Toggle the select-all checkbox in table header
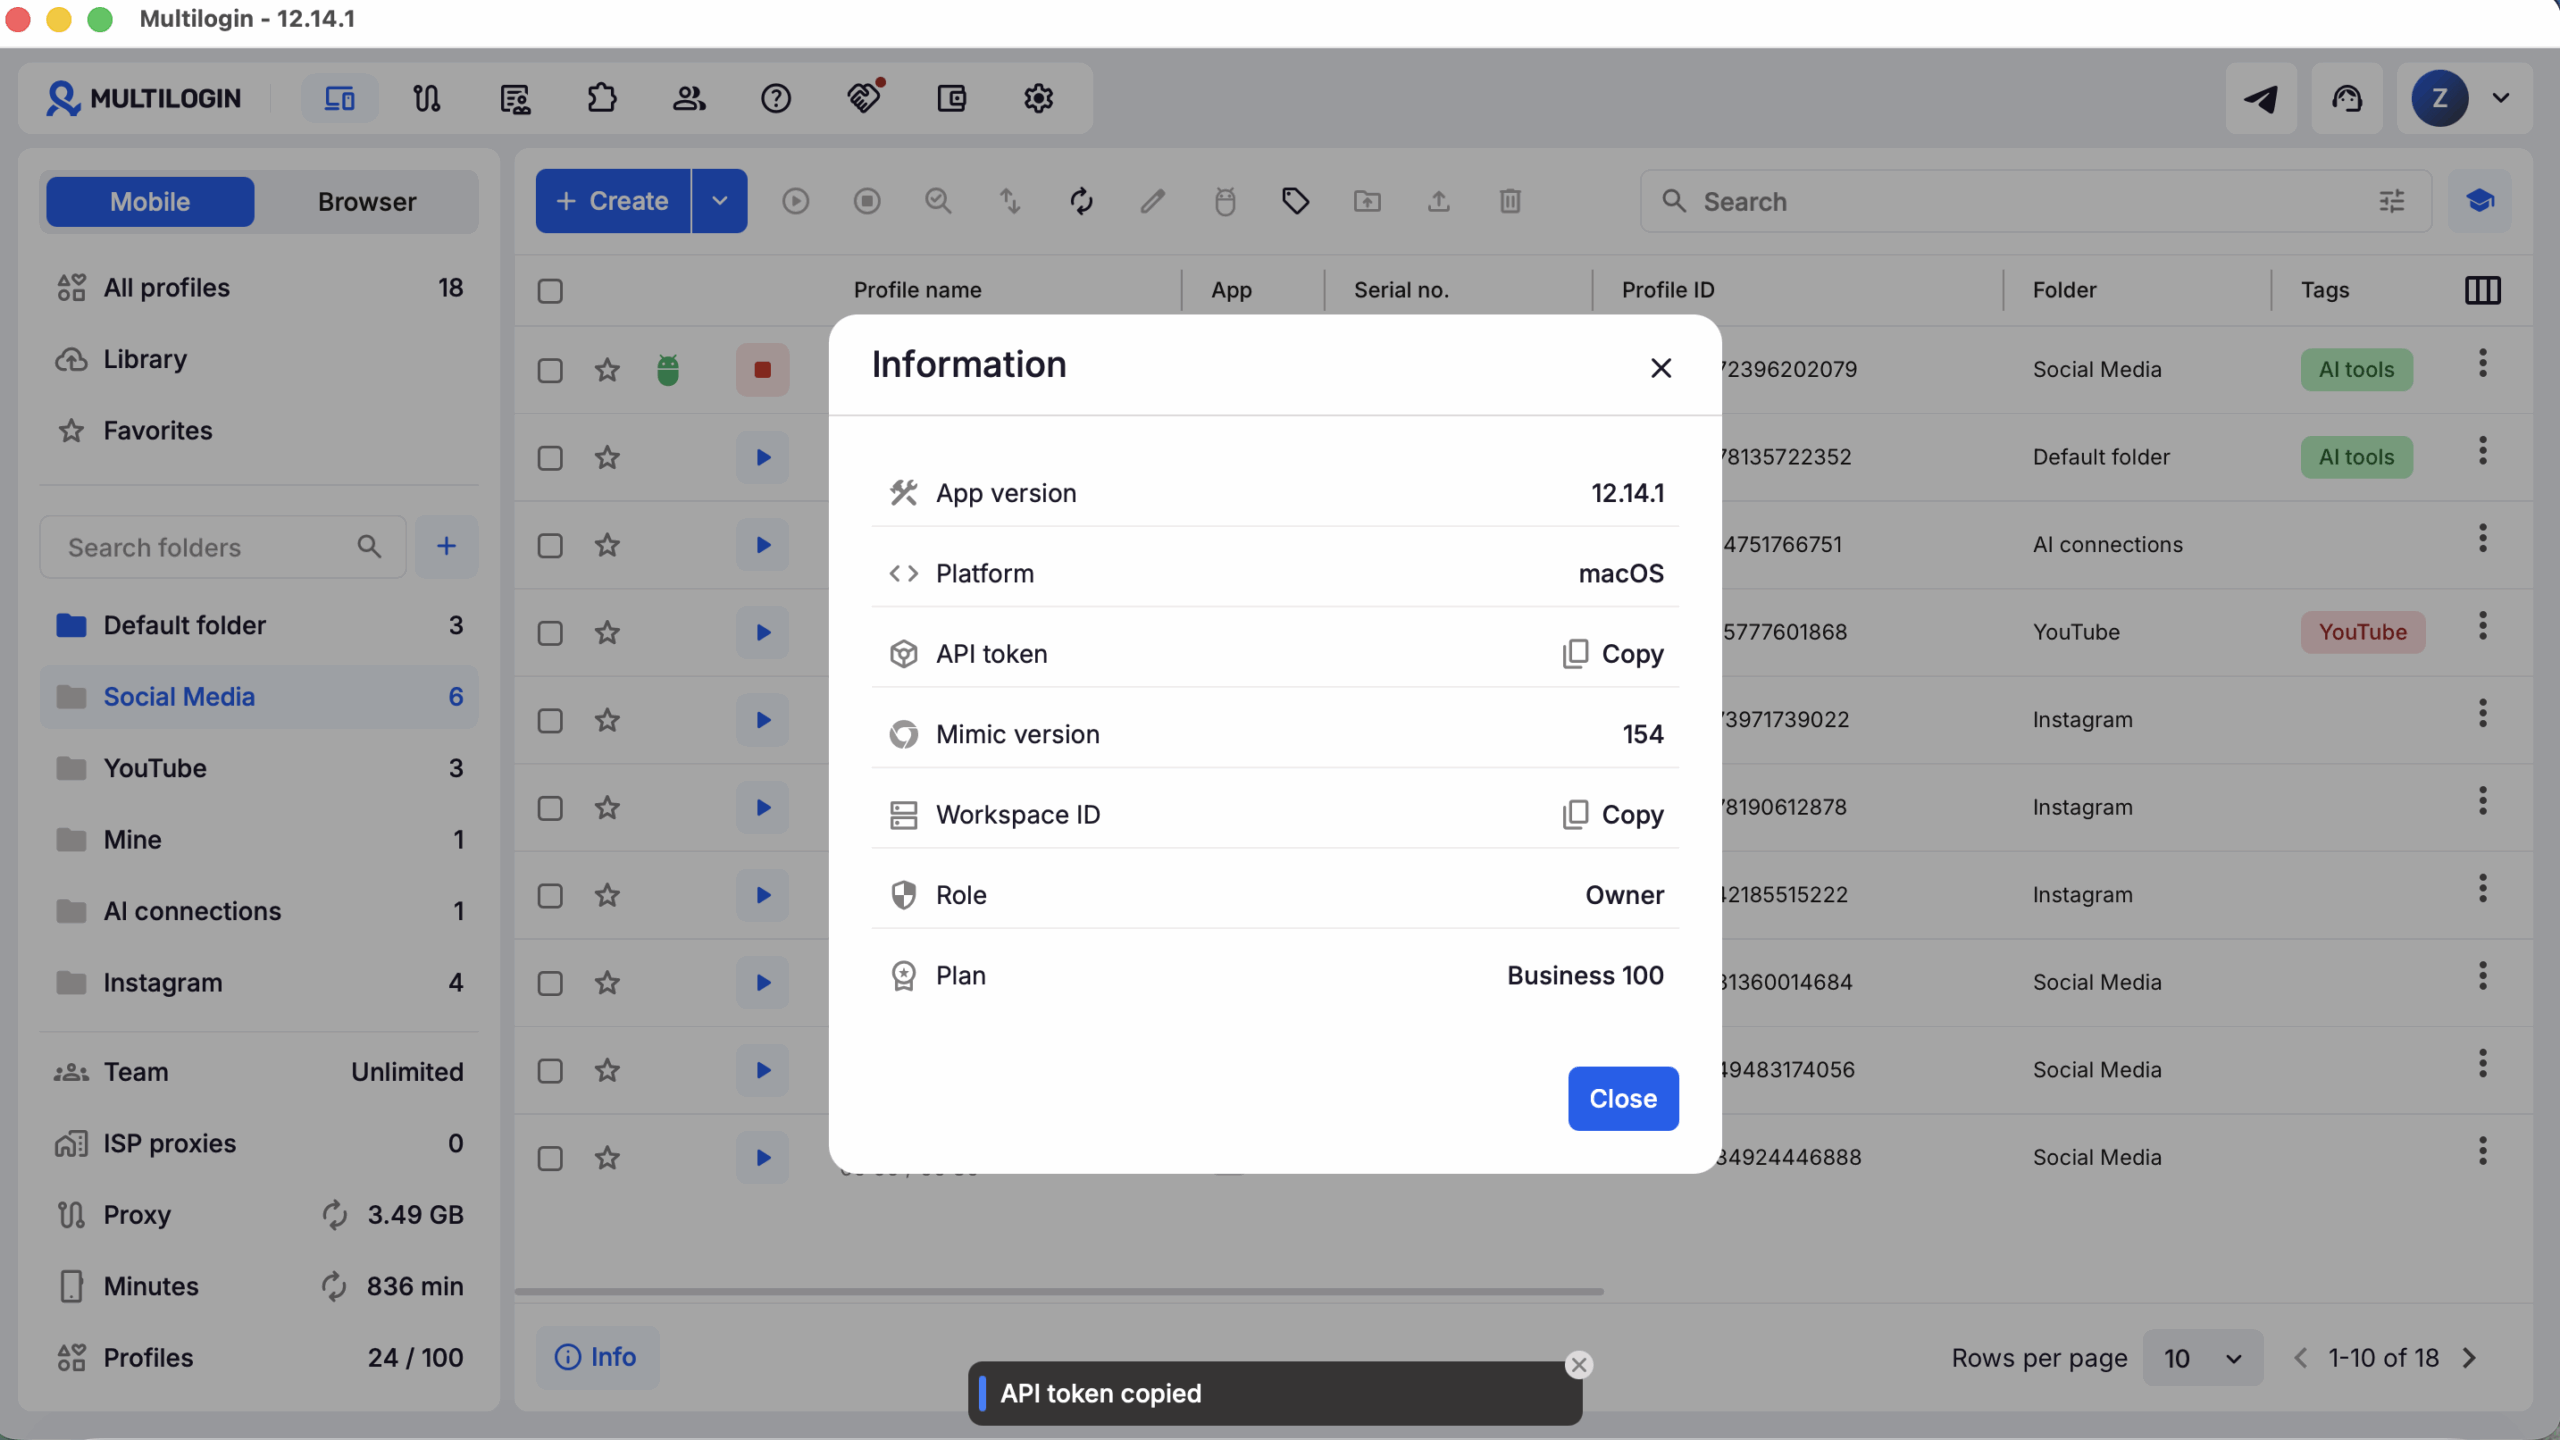Screen dimensions: 2560x1440 550,291
